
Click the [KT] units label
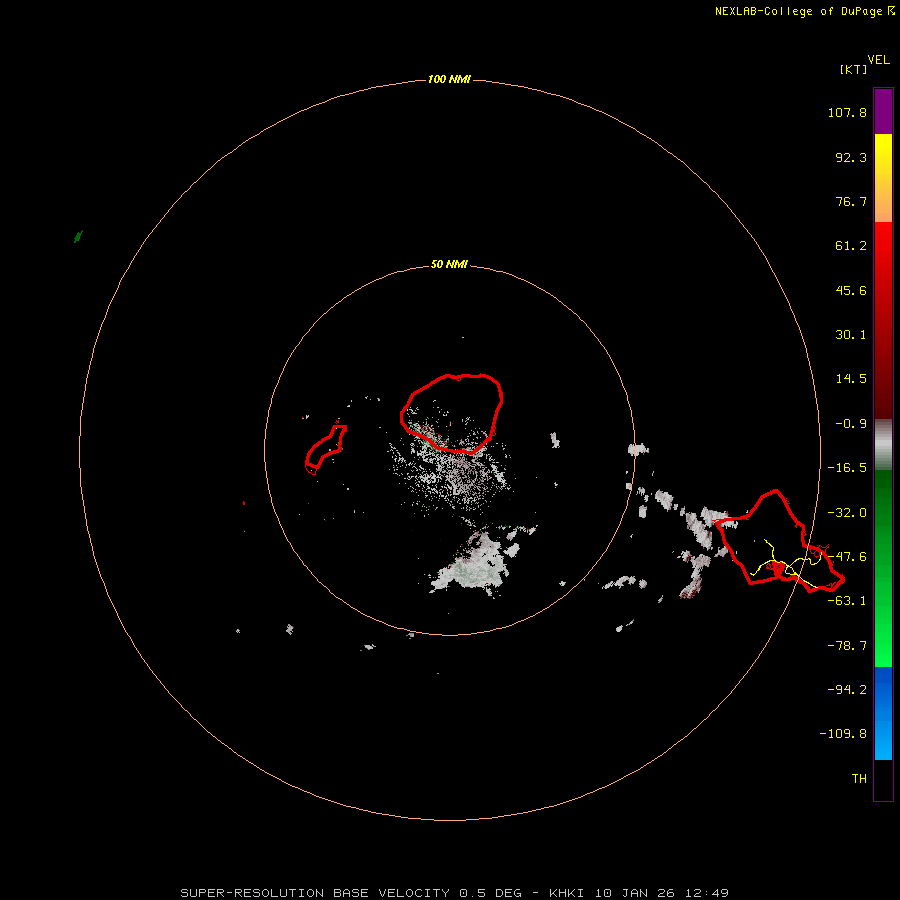[853, 69]
